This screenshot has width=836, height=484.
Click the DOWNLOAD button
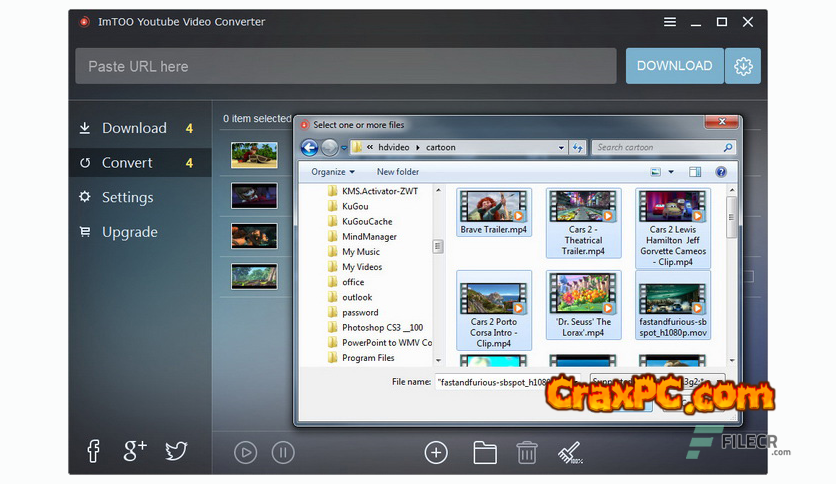tap(674, 66)
